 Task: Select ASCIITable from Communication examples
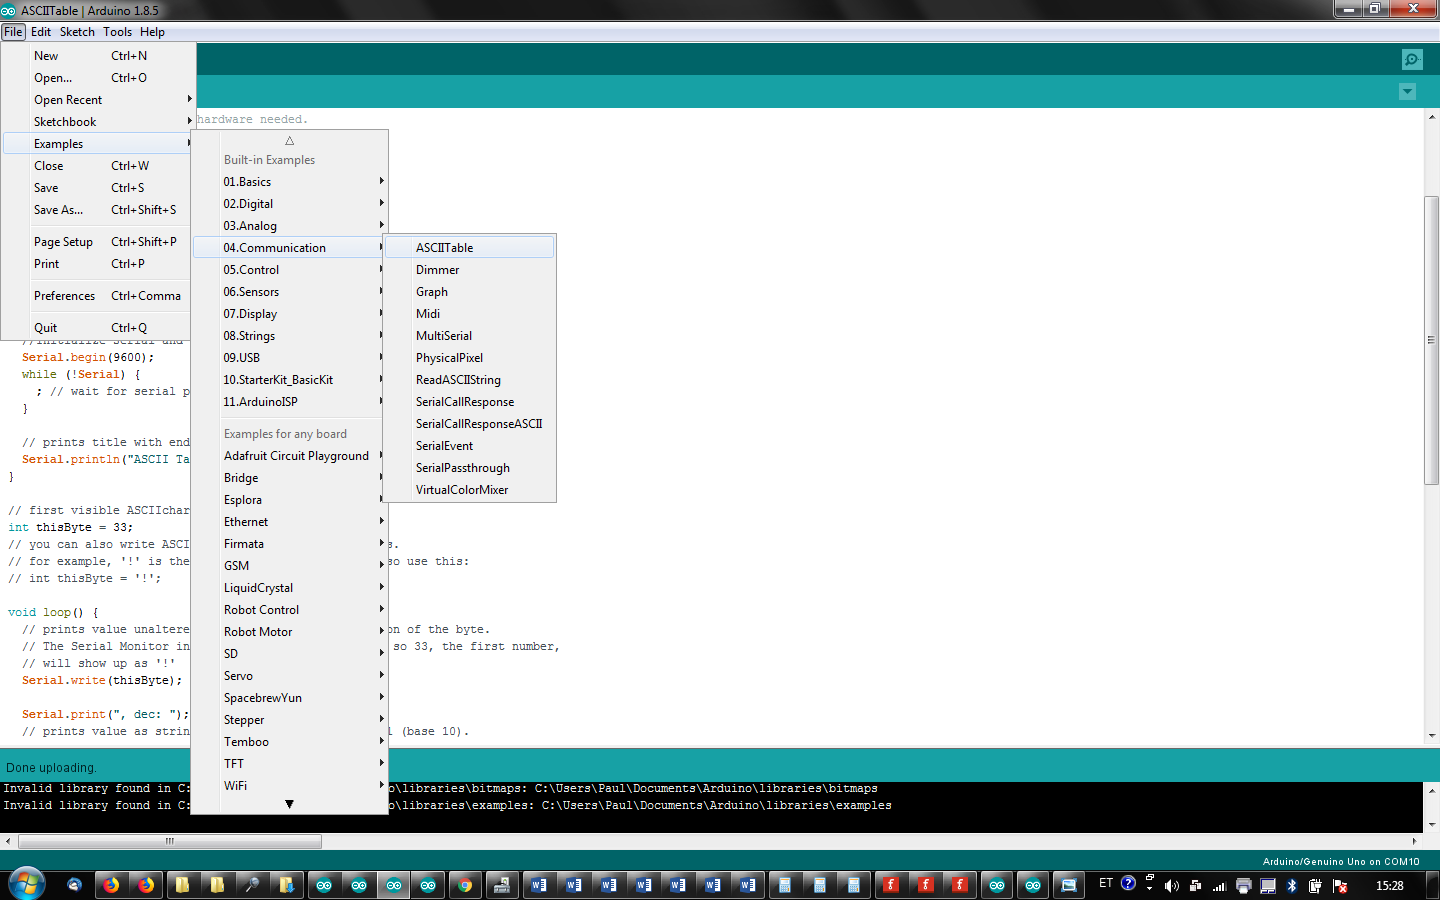(445, 248)
